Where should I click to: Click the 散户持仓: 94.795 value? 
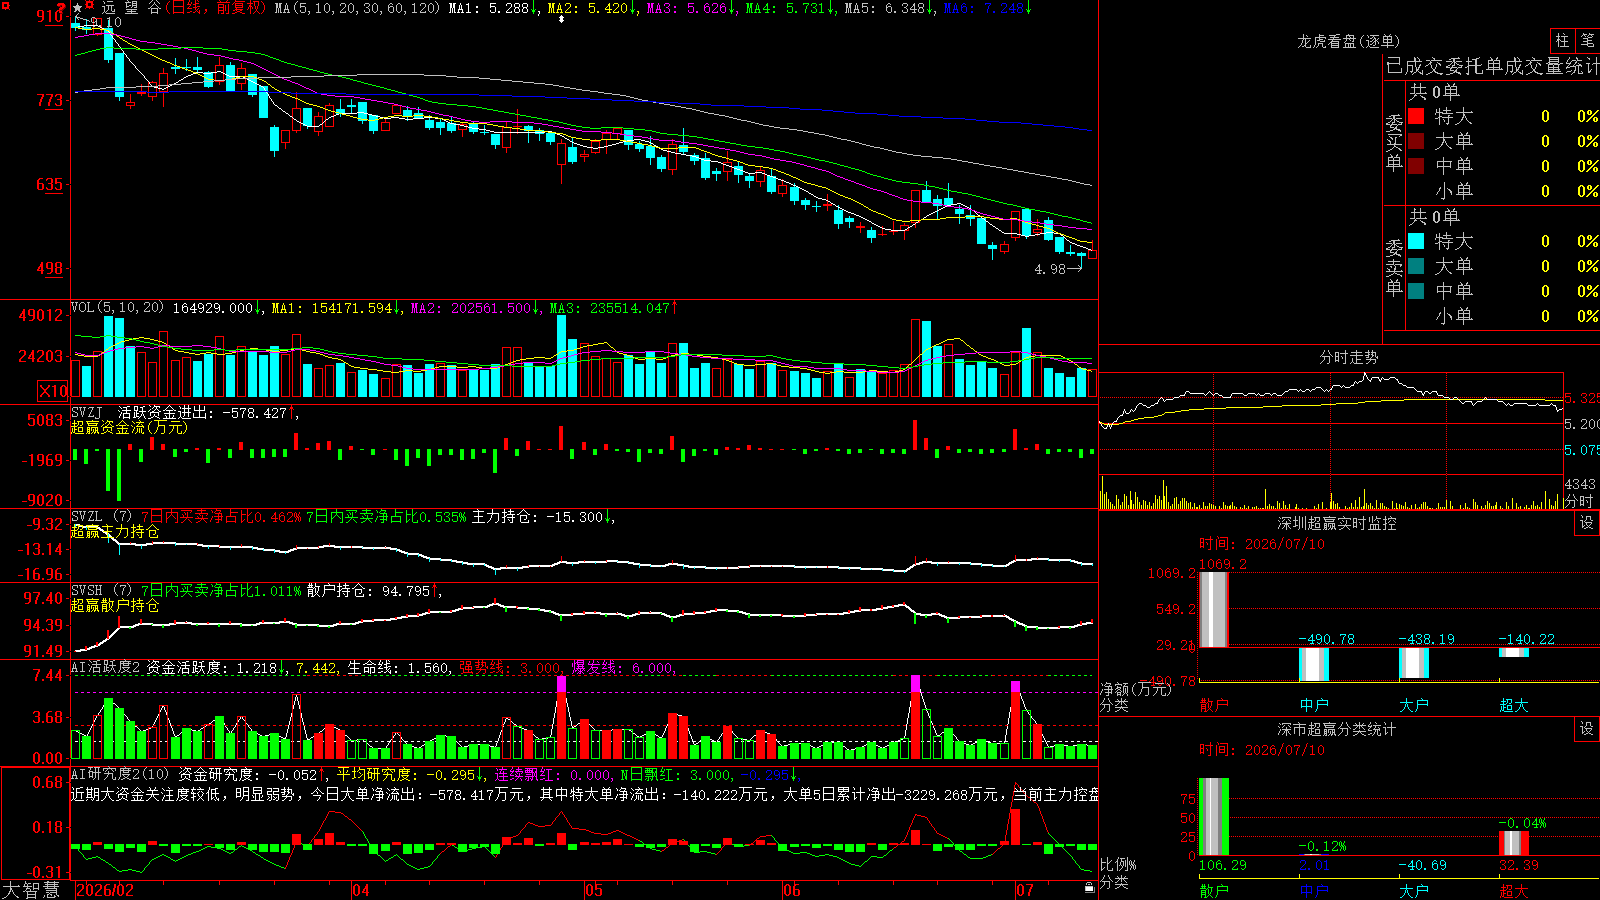pos(374,591)
